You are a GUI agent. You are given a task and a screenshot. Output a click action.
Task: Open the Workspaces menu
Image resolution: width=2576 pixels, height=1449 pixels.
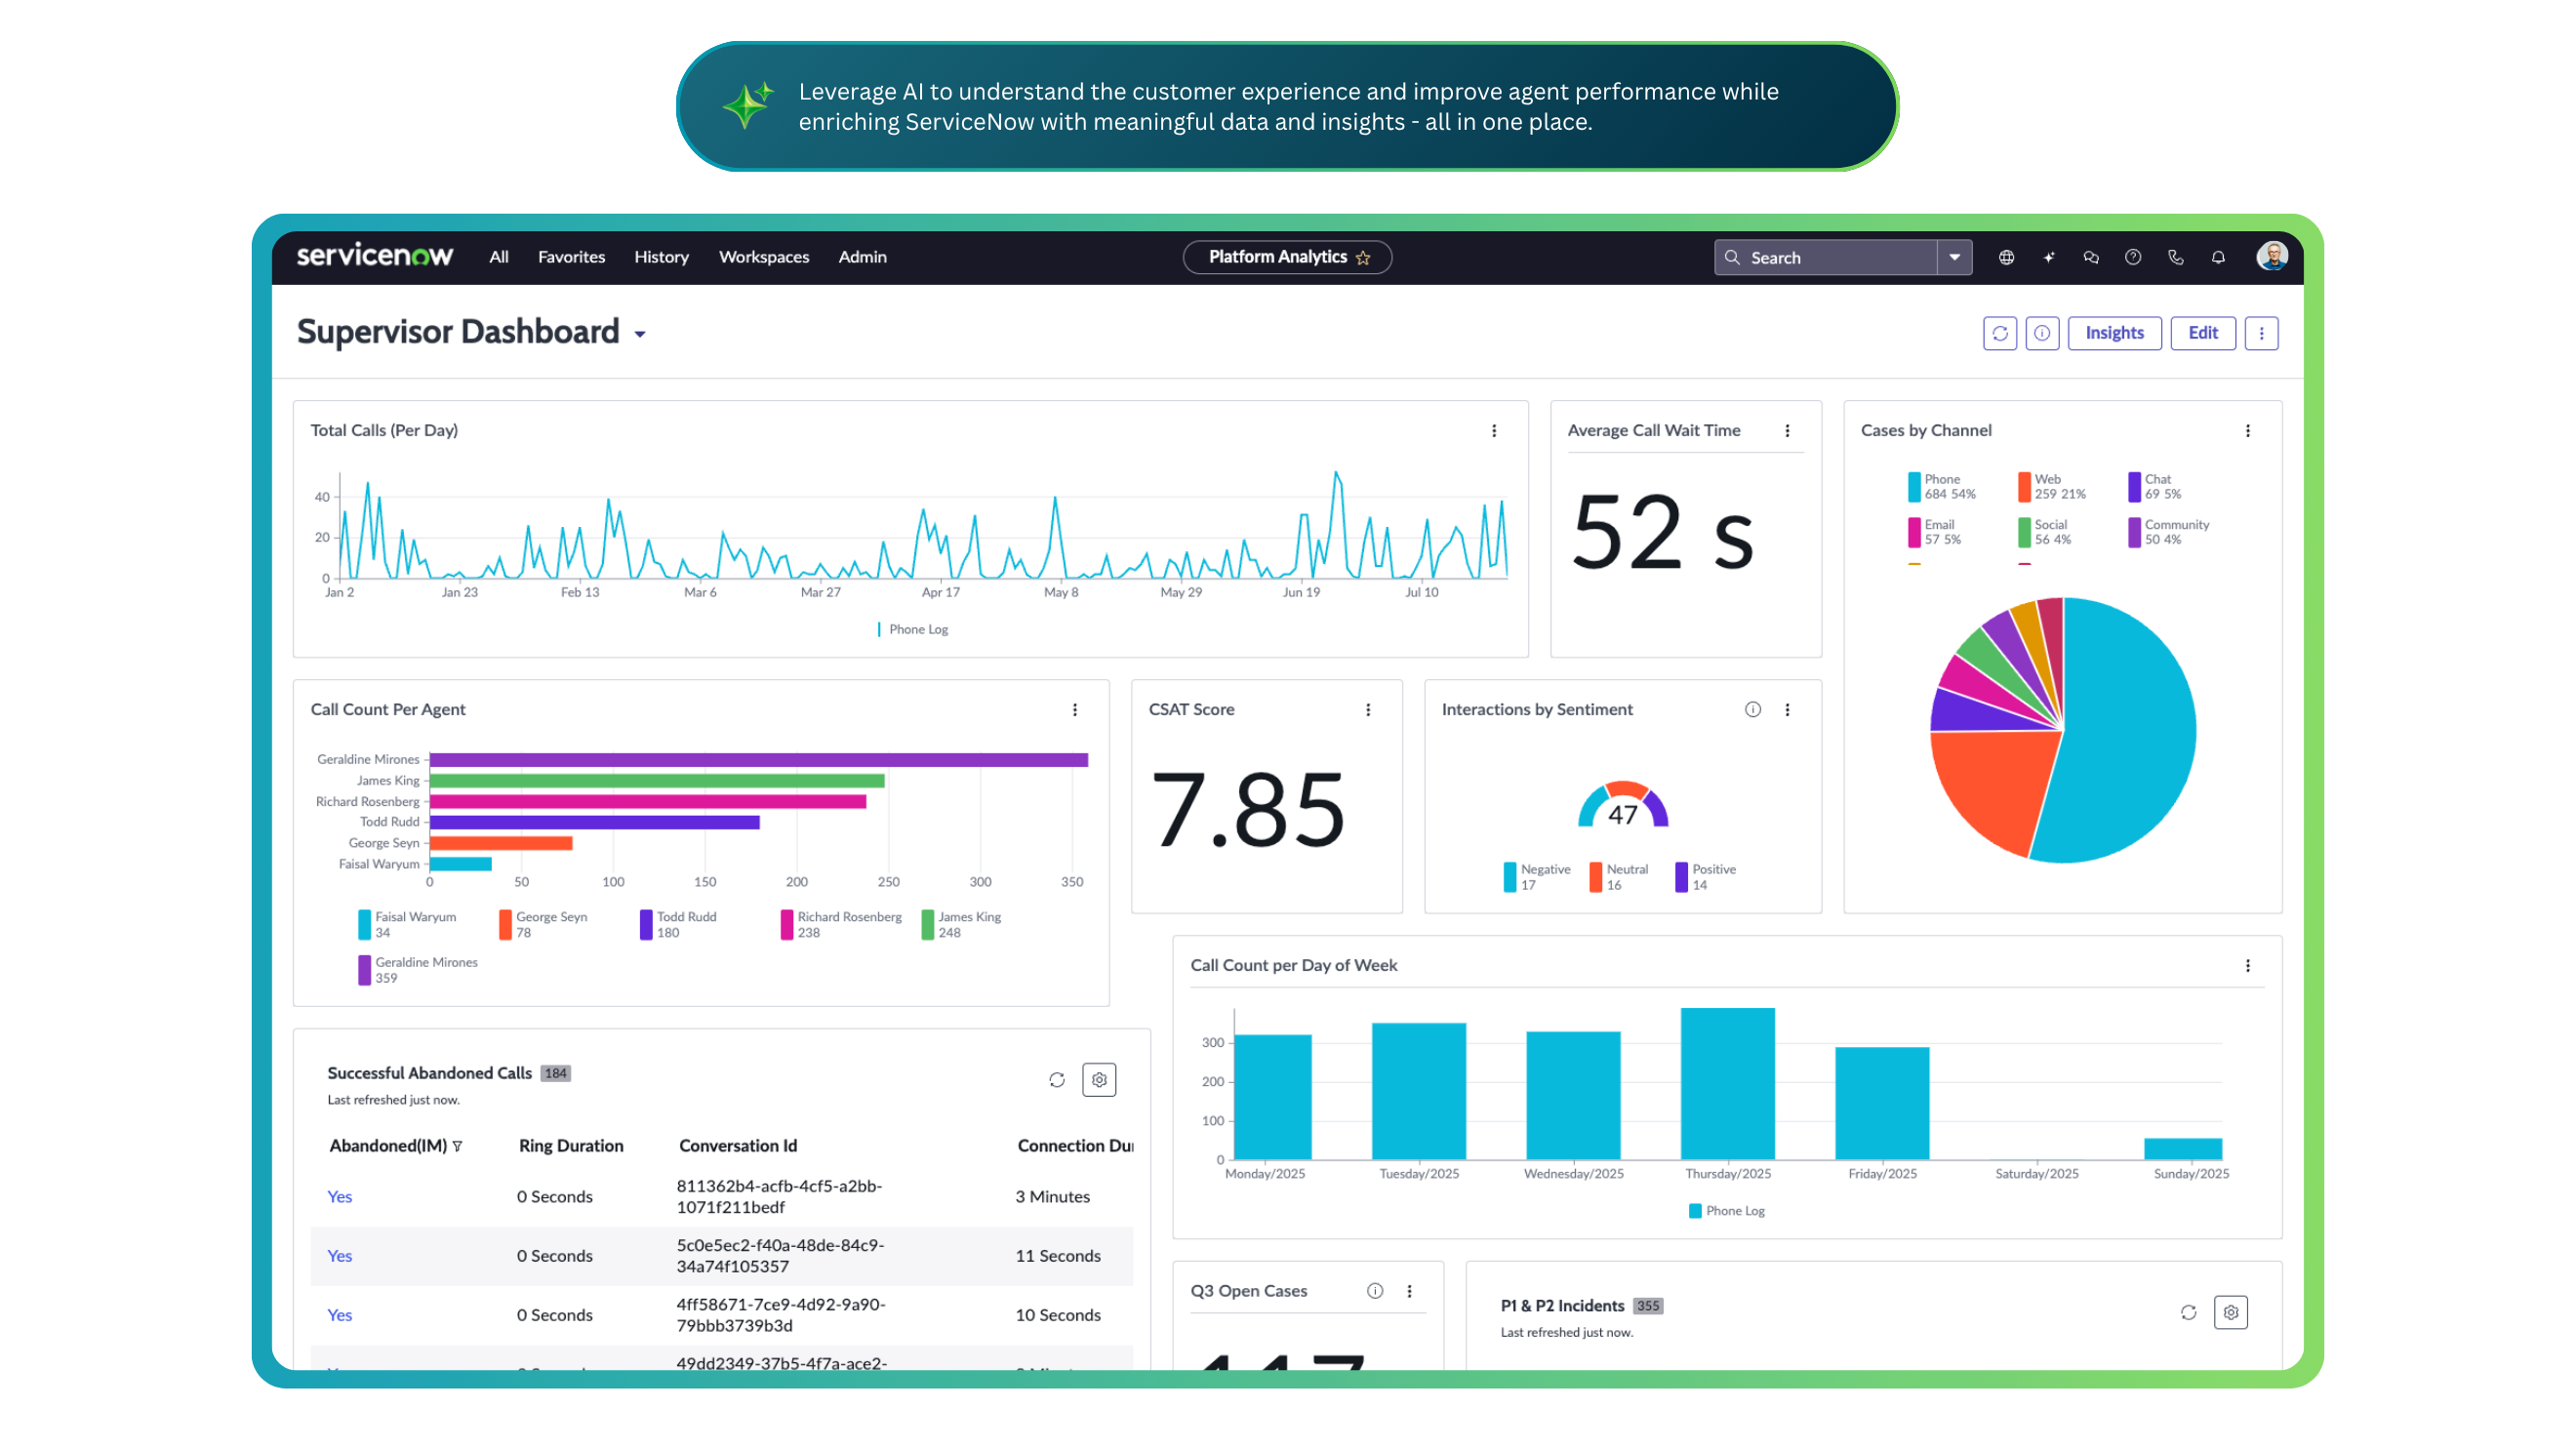[x=764, y=257]
